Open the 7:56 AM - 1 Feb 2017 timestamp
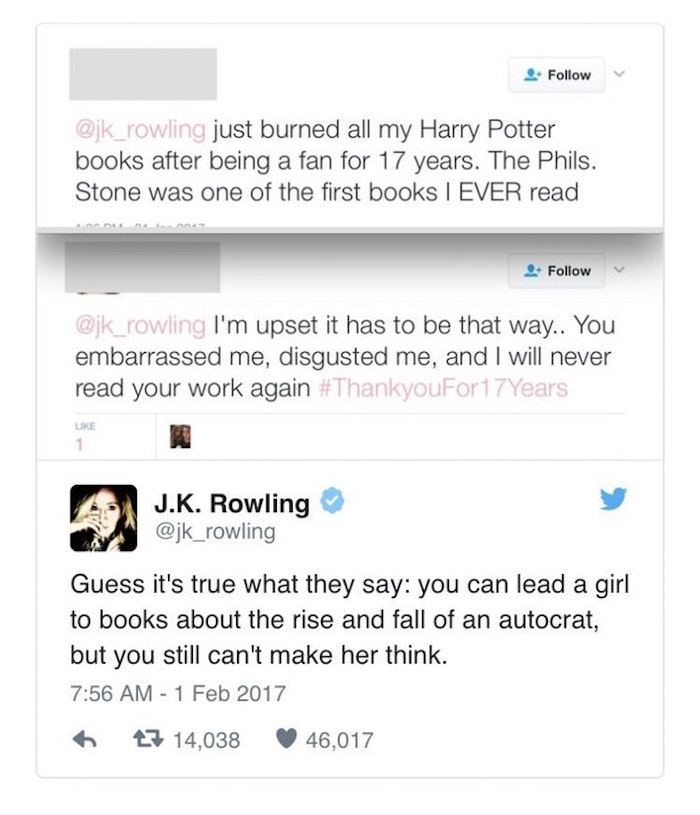 pyautogui.click(x=178, y=693)
